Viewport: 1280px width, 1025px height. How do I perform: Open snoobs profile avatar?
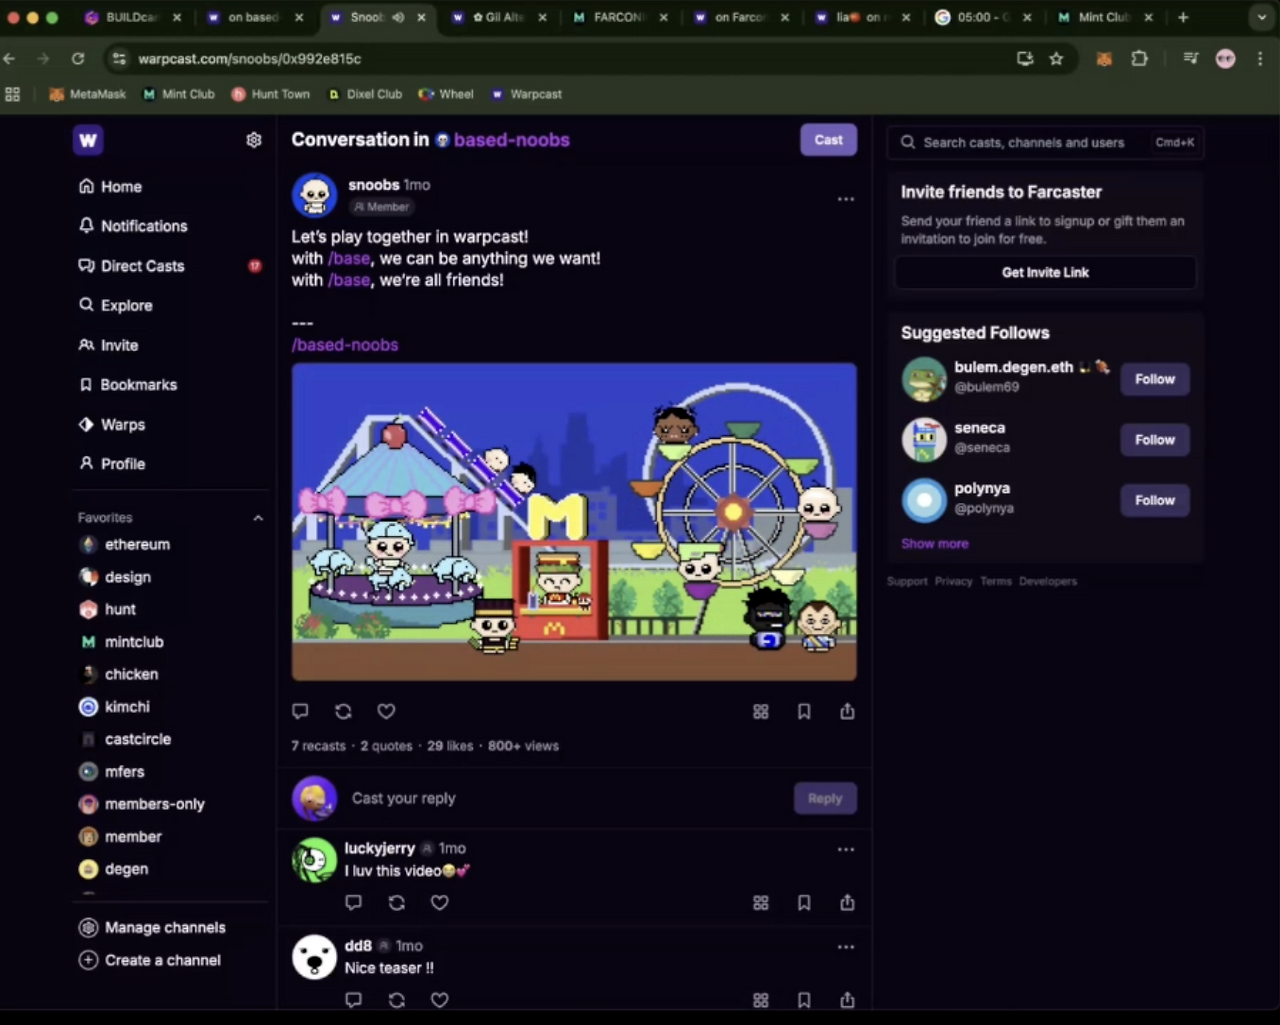(x=314, y=195)
